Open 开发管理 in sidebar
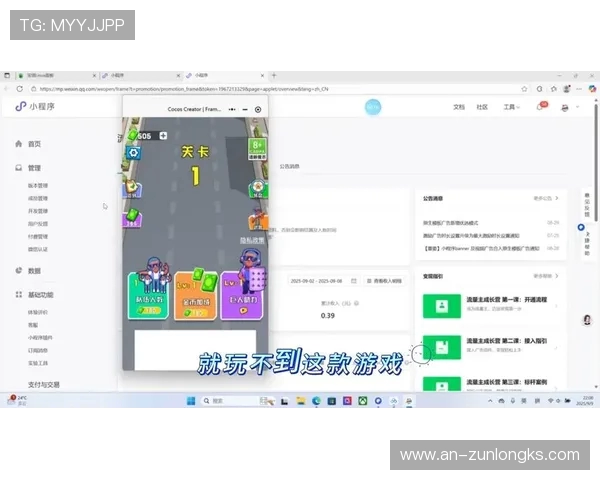This screenshot has width=600, height=480. point(38,211)
